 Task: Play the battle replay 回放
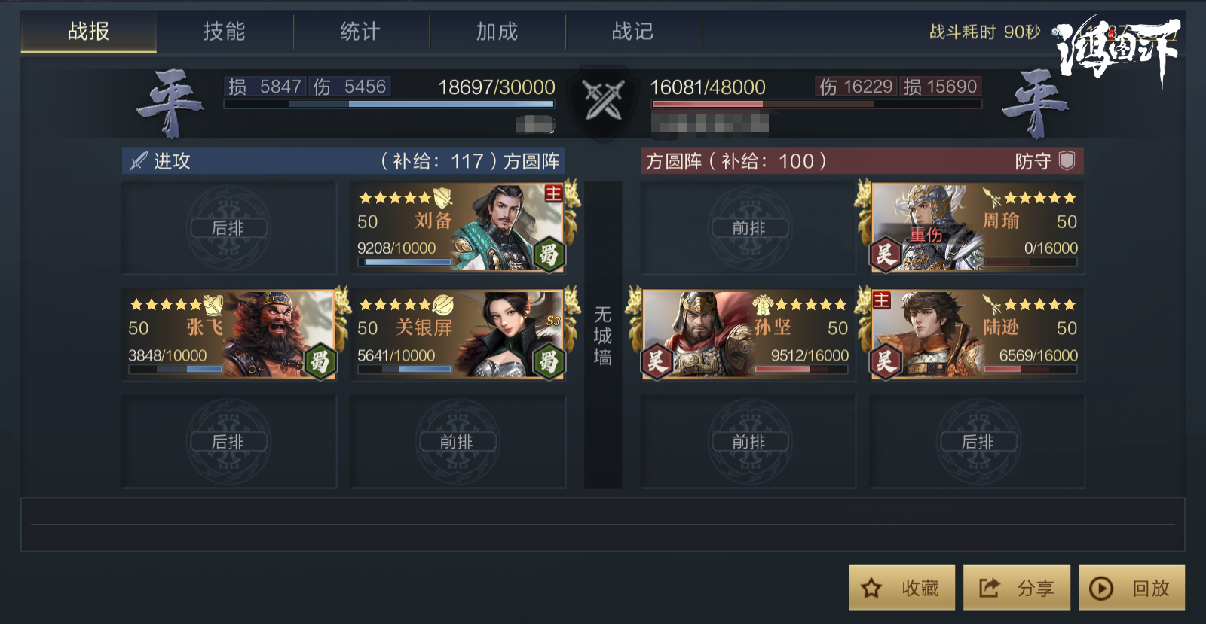(1132, 588)
